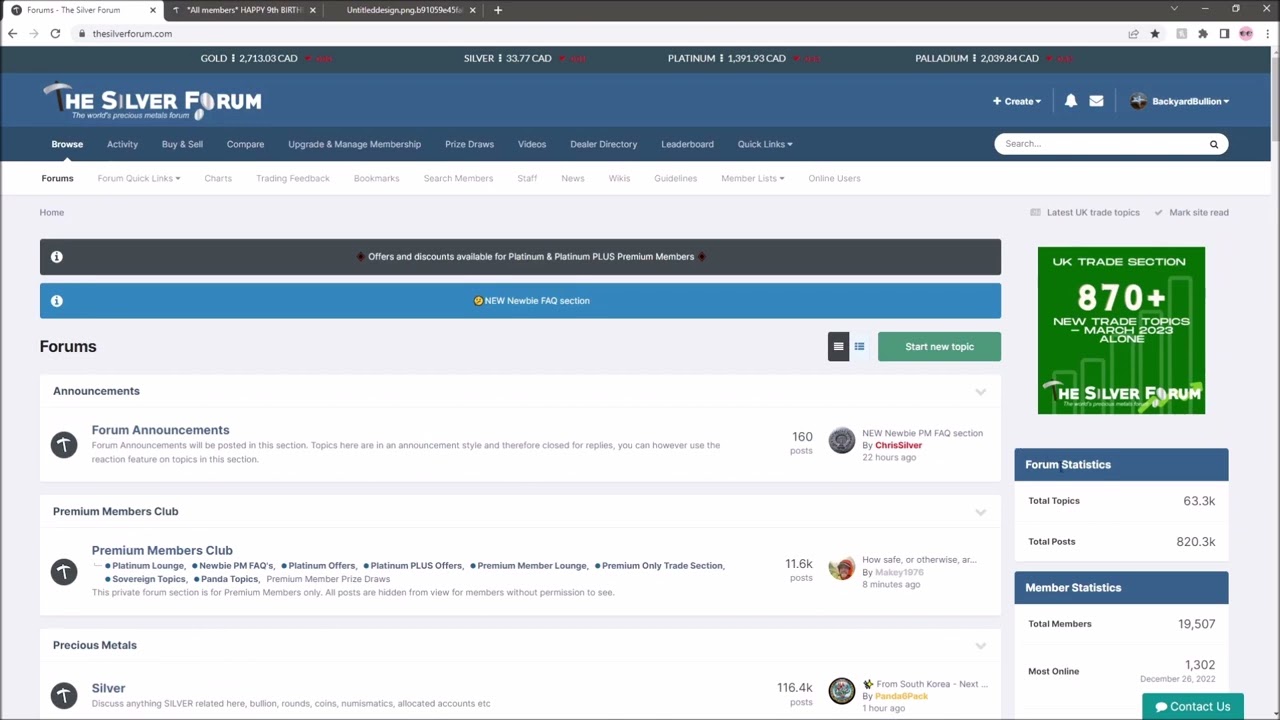Go to Prize Draws
Image resolution: width=1280 pixels, height=720 pixels.
pyautogui.click(x=469, y=144)
